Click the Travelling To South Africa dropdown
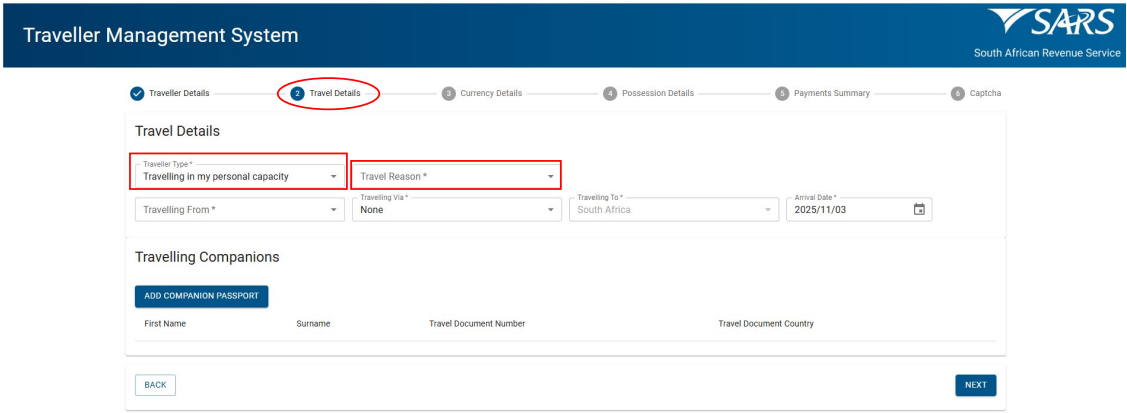 674,210
